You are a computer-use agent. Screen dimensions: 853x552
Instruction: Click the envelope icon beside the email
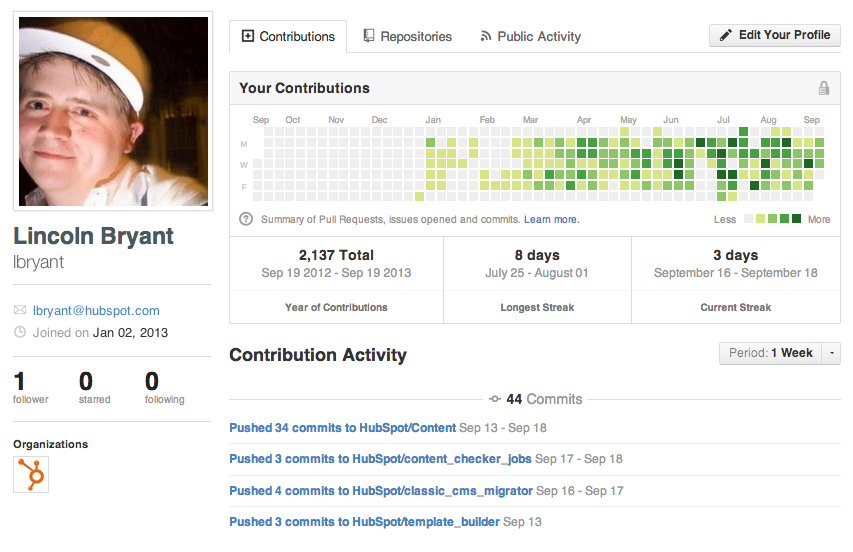pyautogui.click(x=20, y=311)
